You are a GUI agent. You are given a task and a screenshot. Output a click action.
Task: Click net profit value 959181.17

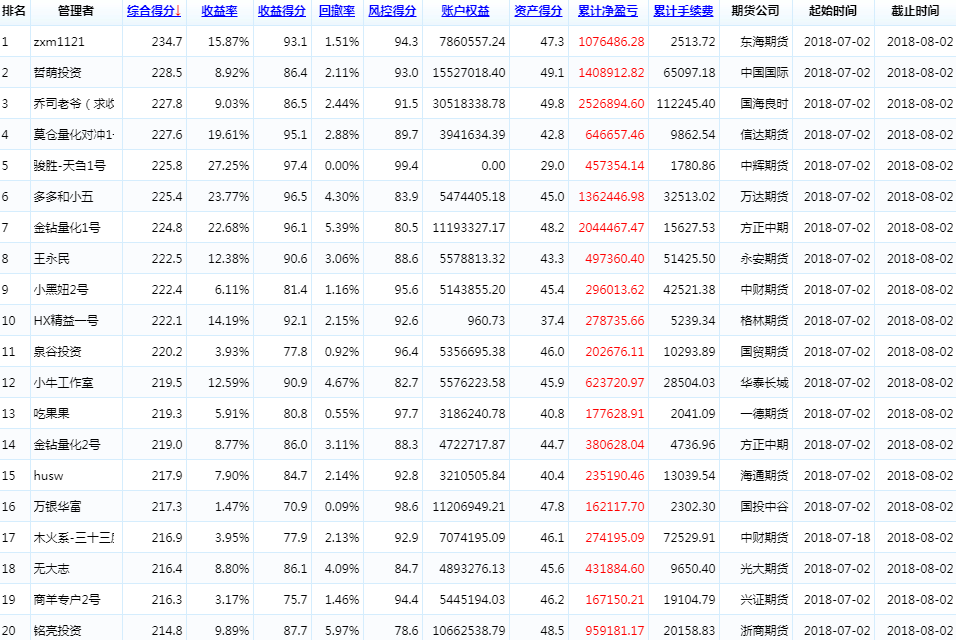click(615, 631)
